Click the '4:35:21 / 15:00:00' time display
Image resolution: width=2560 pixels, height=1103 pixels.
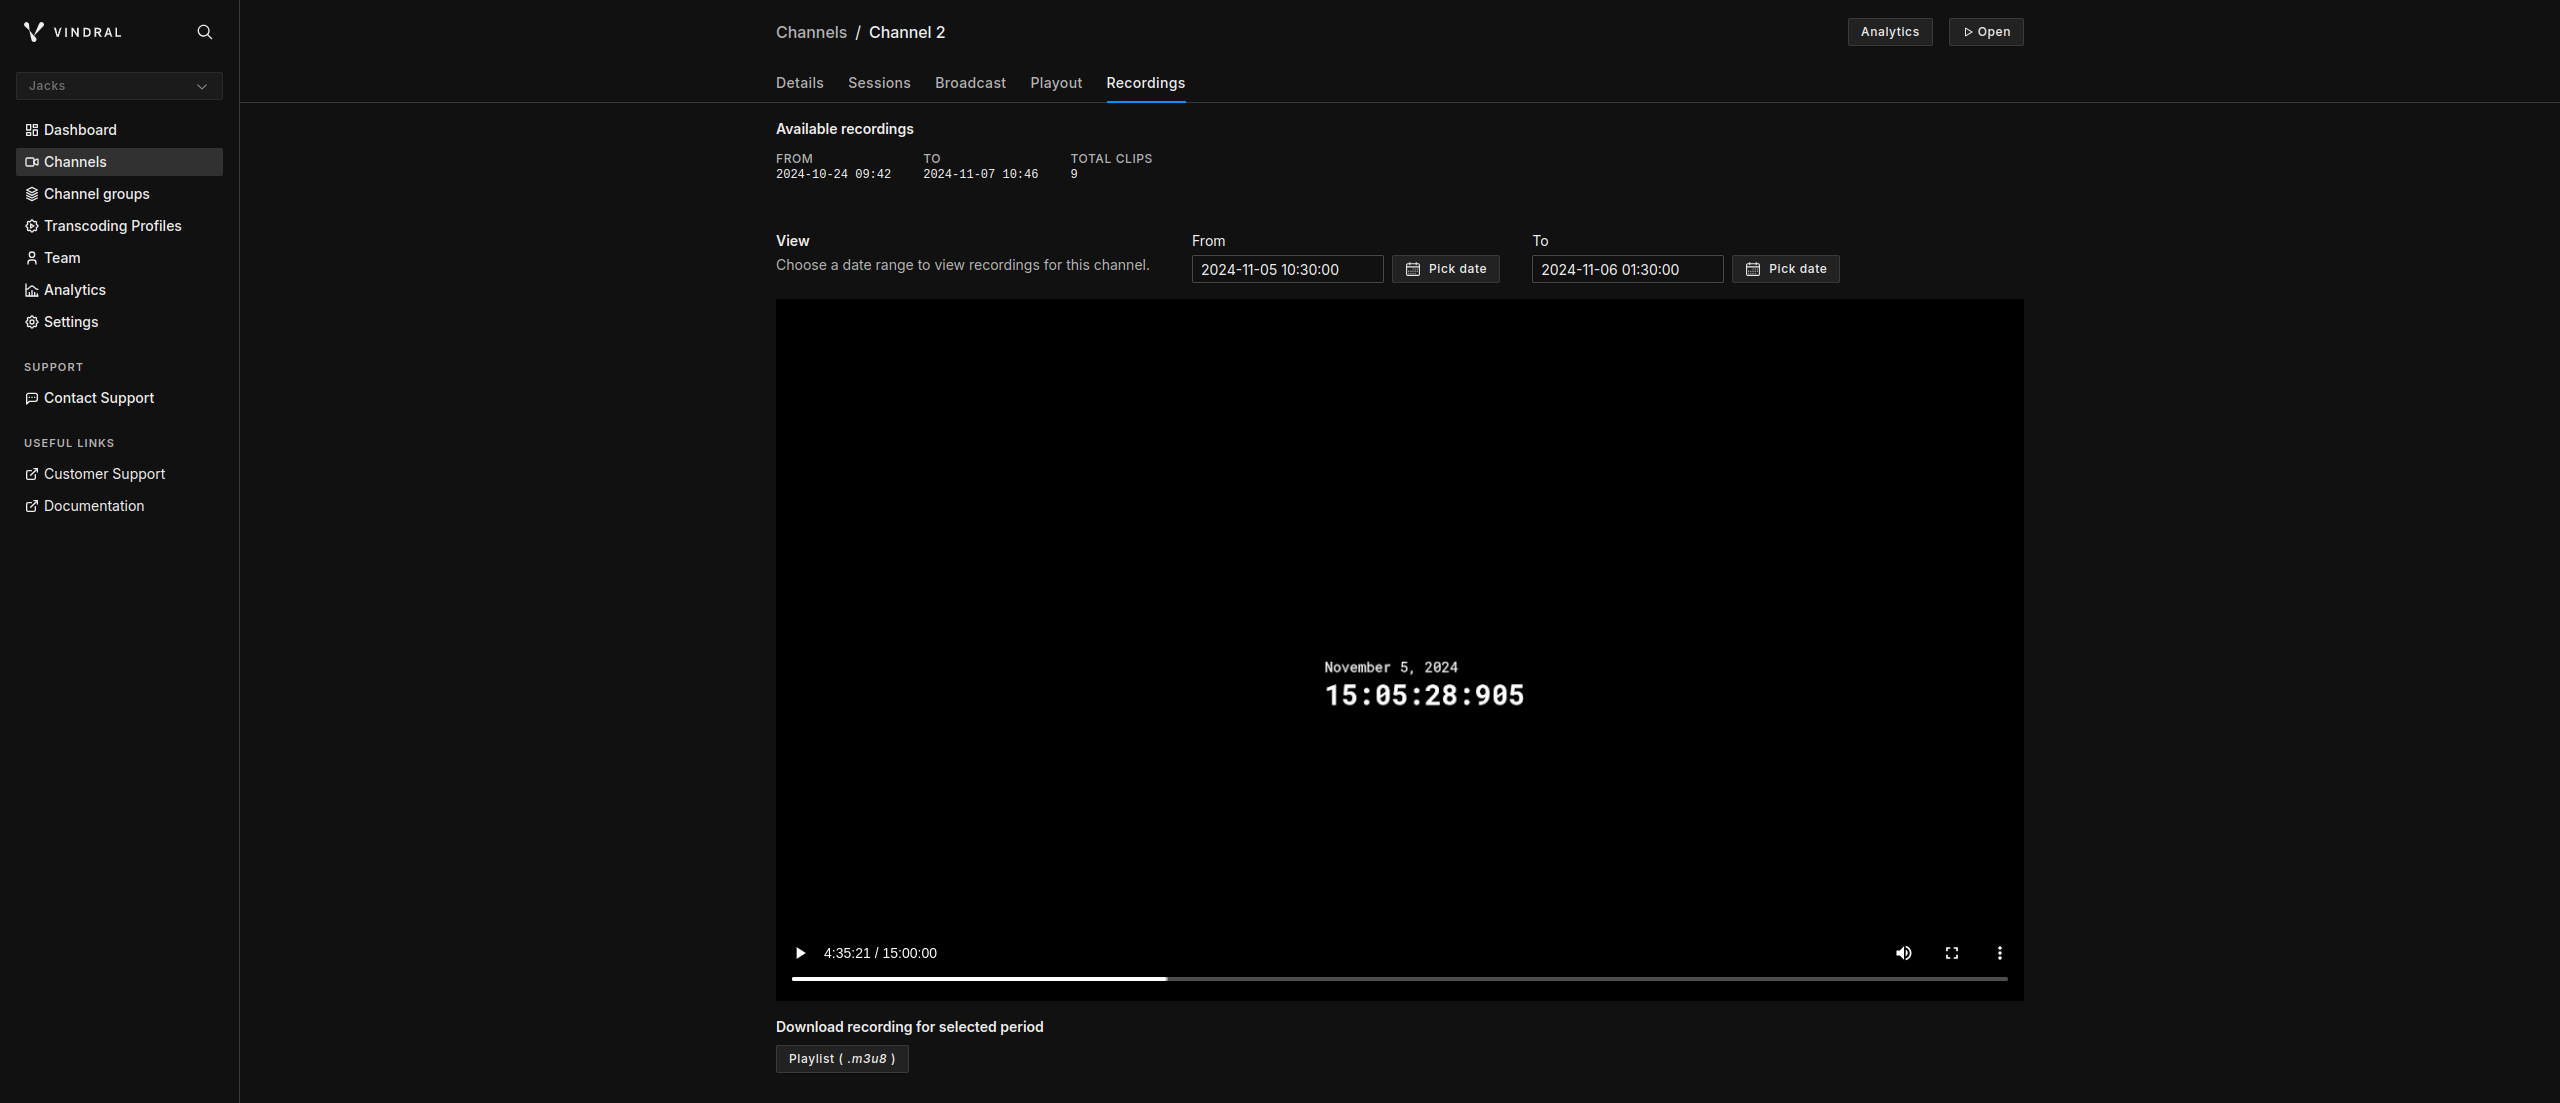pyautogui.click(x=880, y=953)
